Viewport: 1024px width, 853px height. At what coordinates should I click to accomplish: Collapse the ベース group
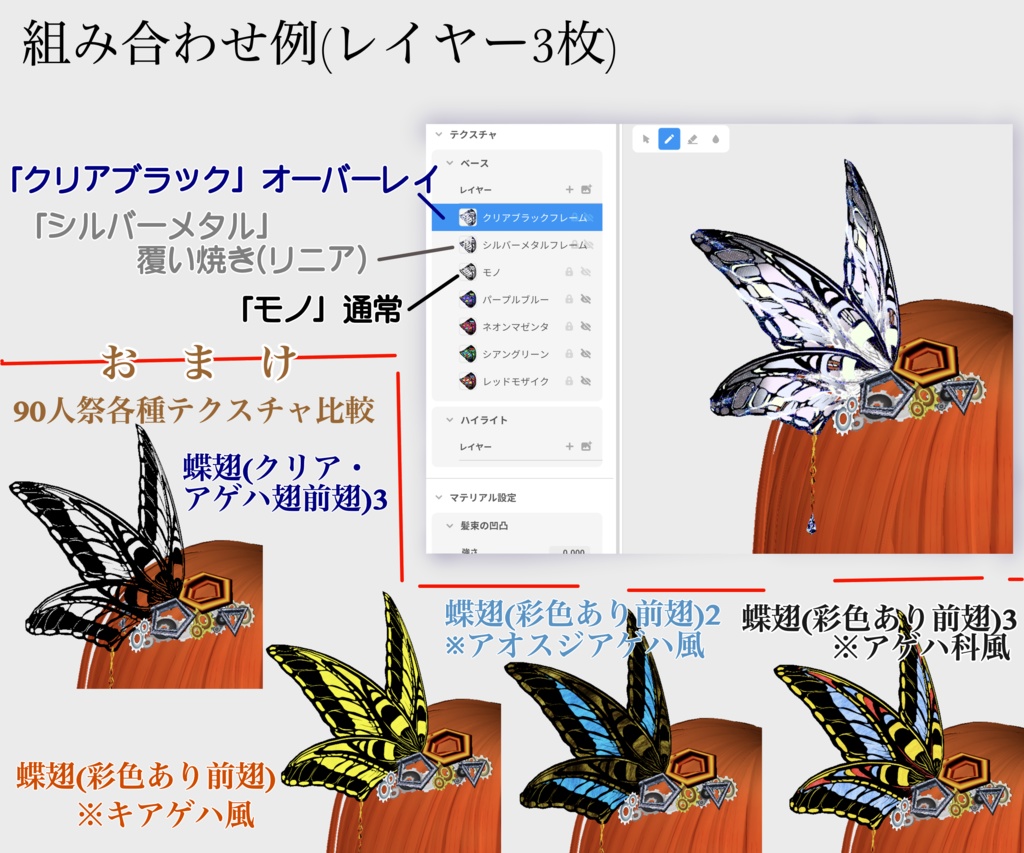(x=448, y=163)
